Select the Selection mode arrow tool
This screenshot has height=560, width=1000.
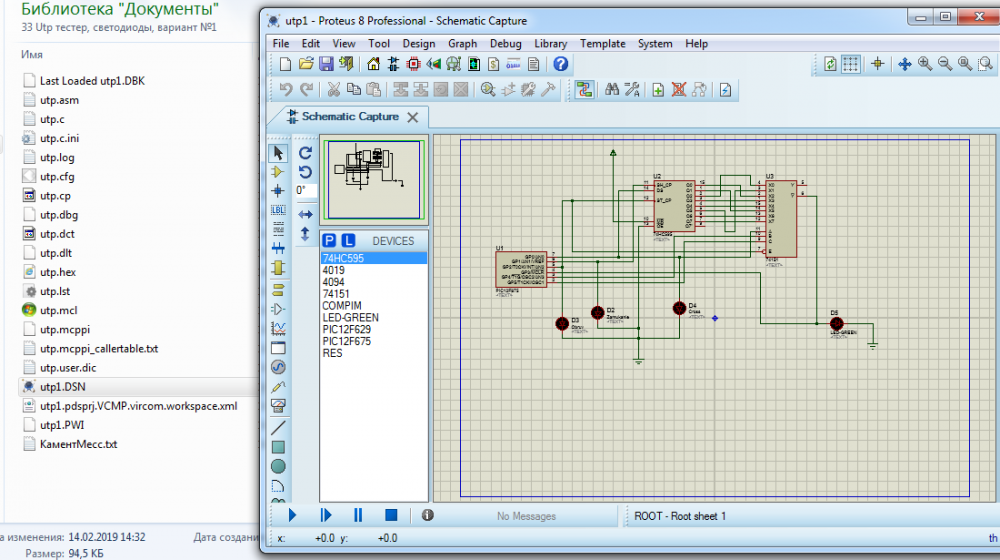tap(278, 153)
